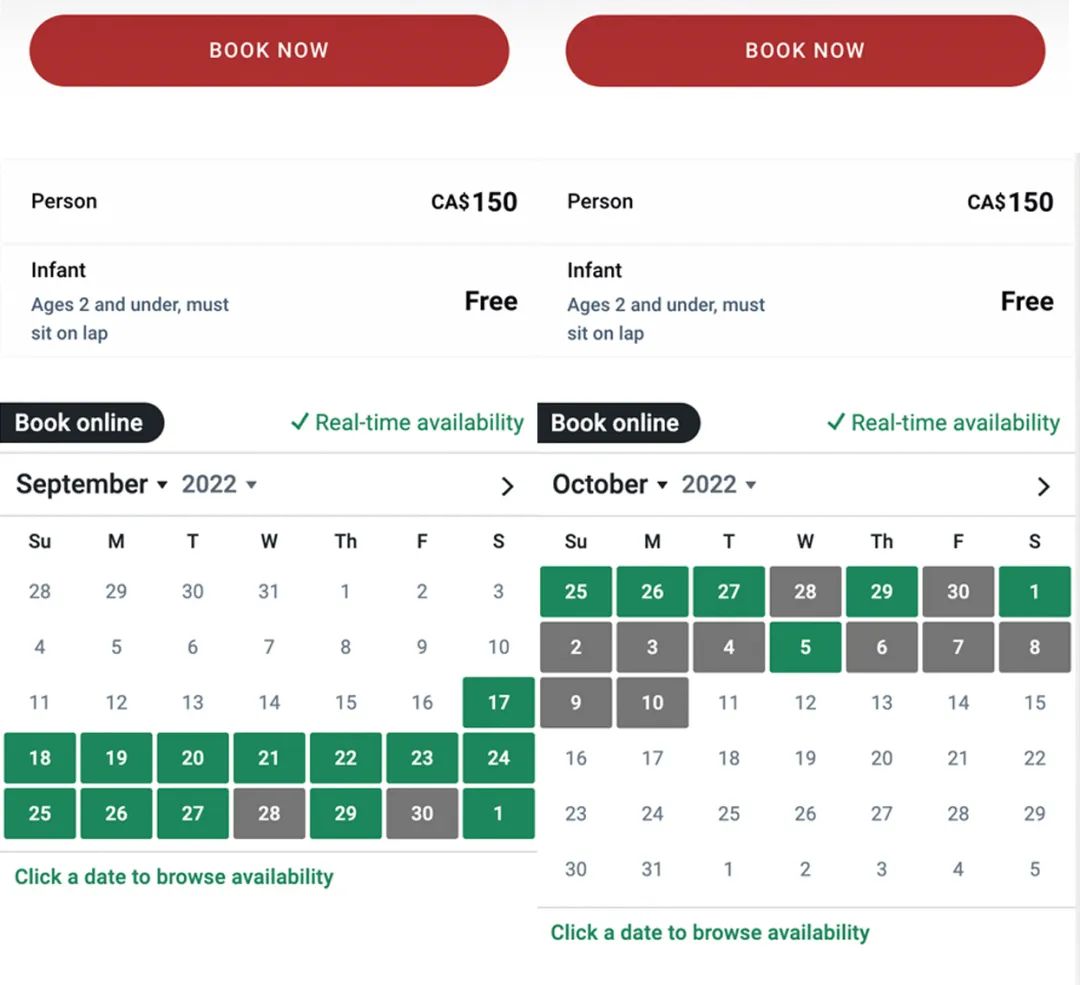This screenshot has width=1080, height=985.
Task: Select green October 5 in the October calendar
Action: point(805,647)
